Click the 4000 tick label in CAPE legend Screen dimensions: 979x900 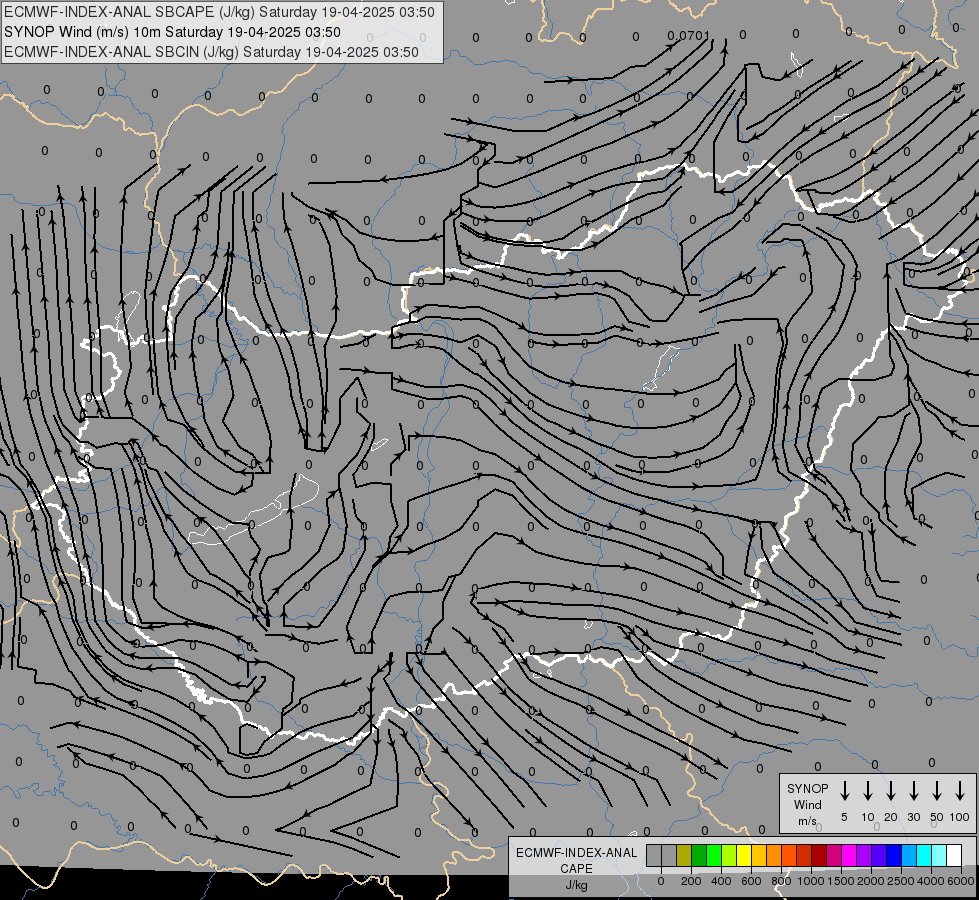(931, 881)
